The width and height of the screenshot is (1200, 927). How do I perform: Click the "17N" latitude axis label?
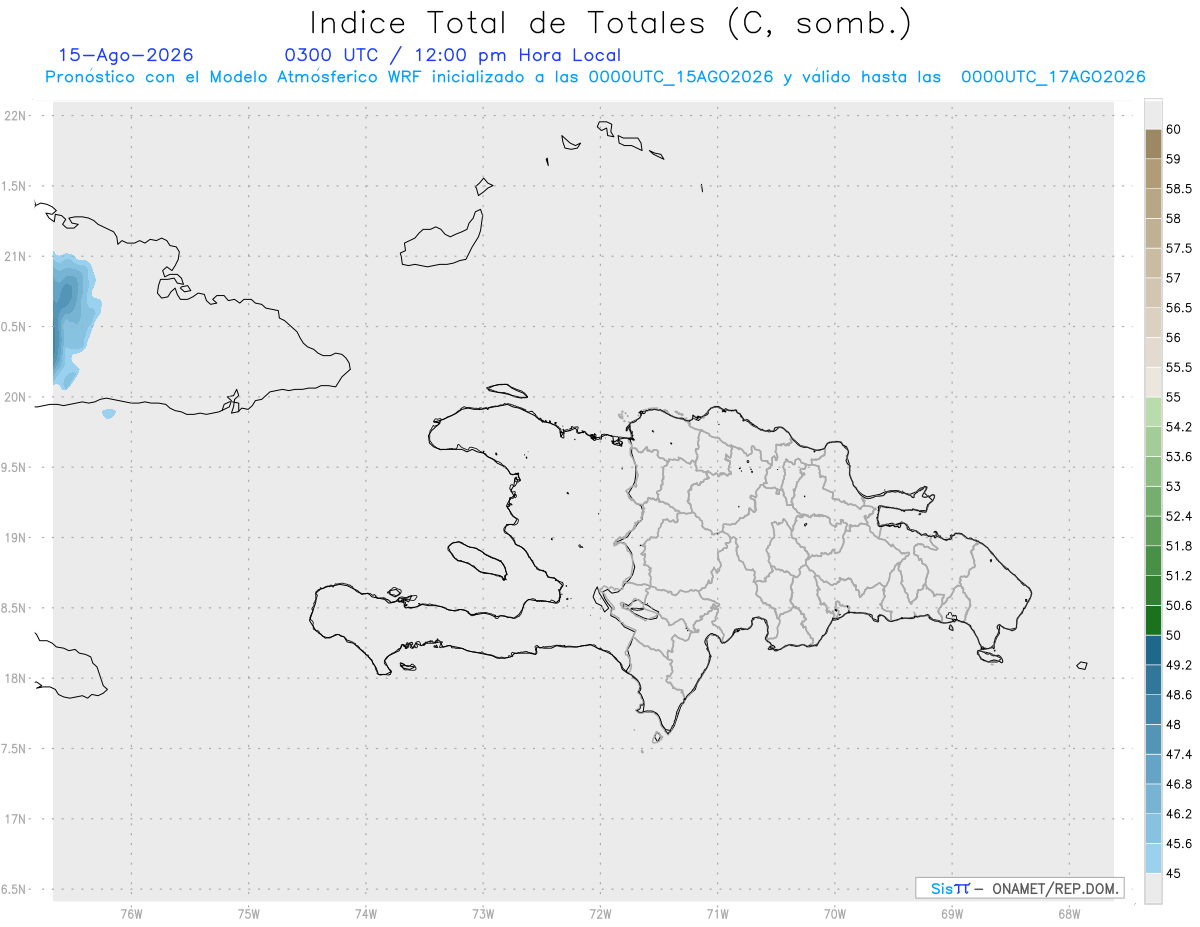(x=17, y=819)
